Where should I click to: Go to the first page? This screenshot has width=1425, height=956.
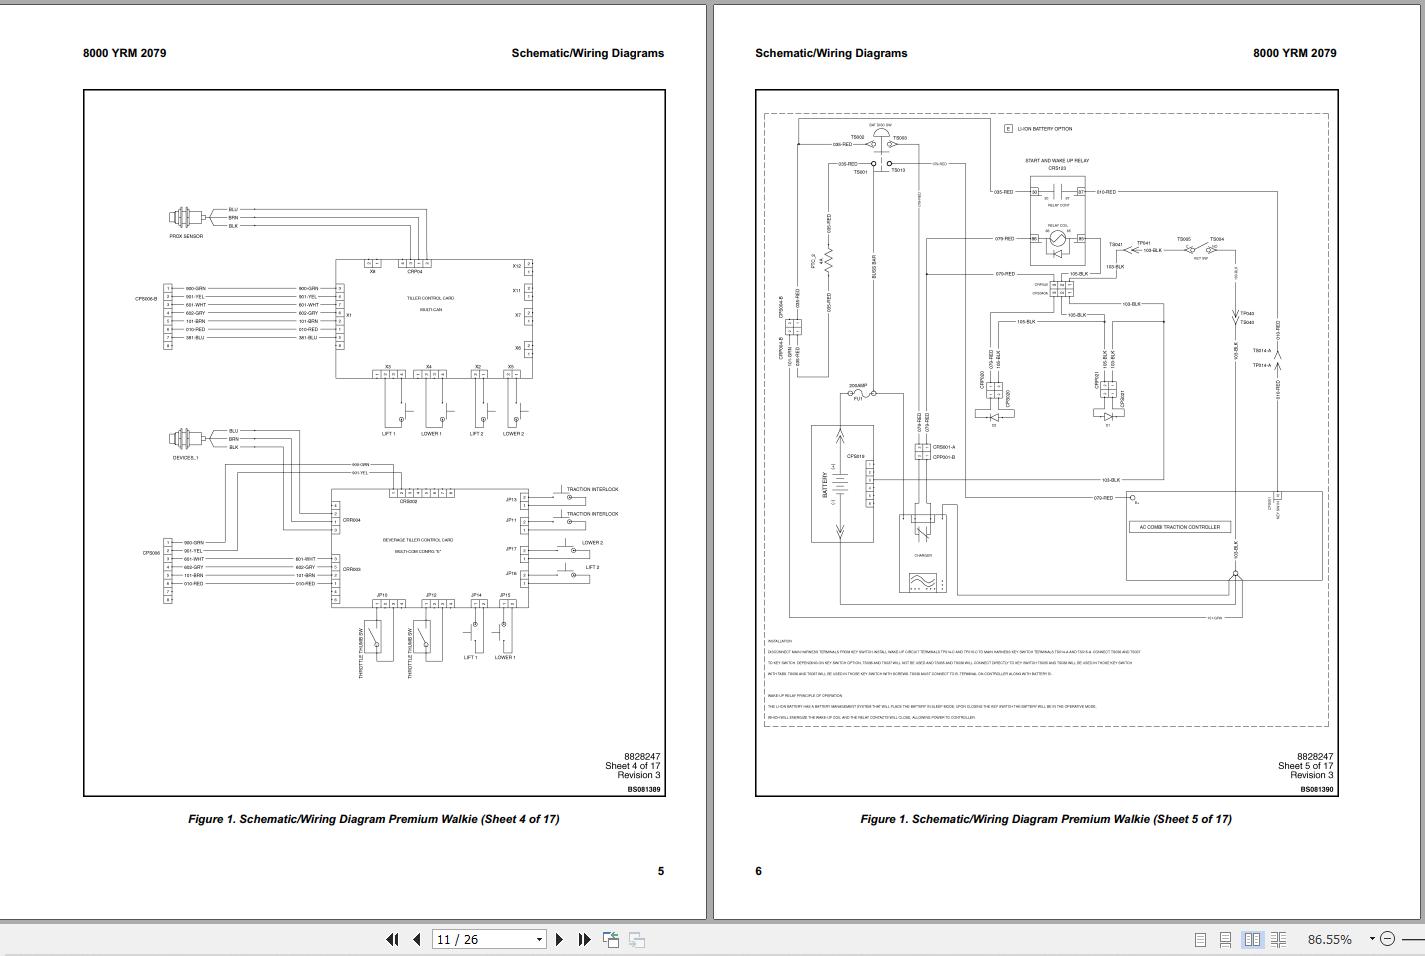392,939
